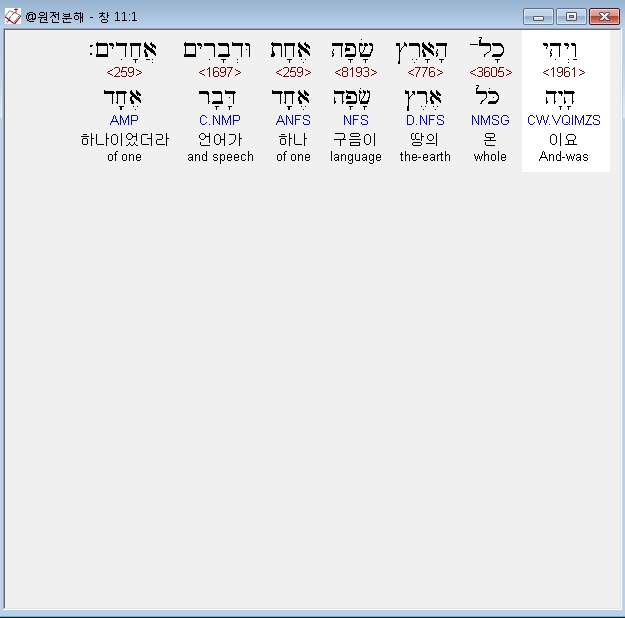
Task: Click the NMSG parsing code
Action: point(490,120)
